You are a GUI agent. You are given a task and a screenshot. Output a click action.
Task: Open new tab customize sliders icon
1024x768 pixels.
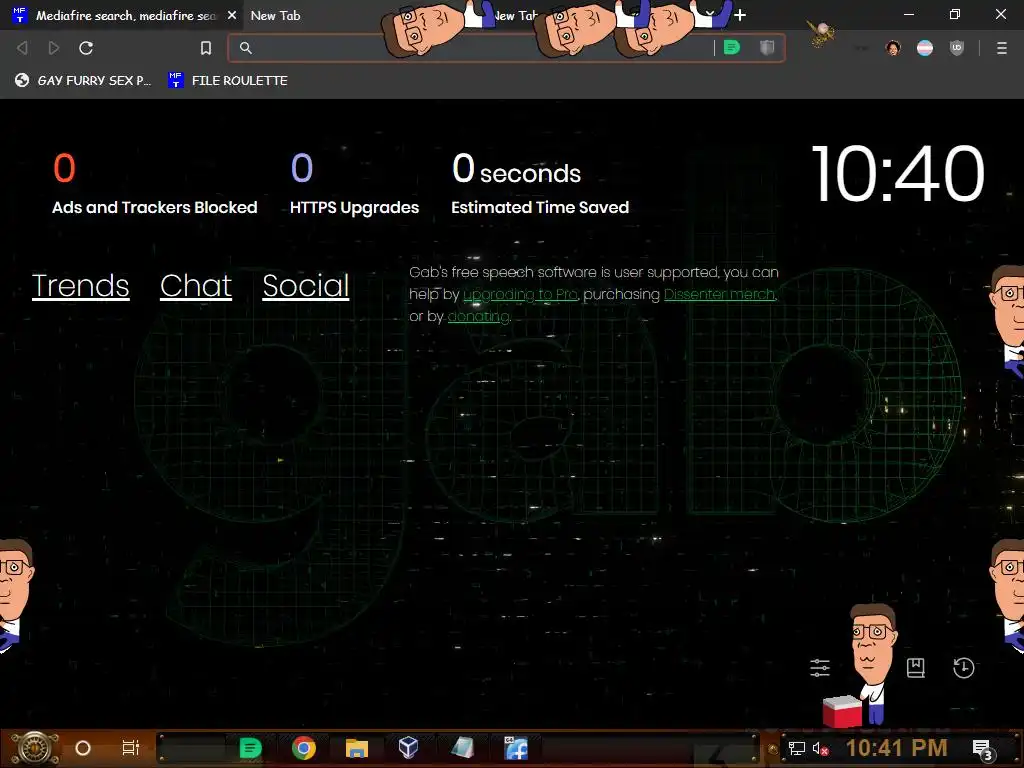[x=820, y=667]
